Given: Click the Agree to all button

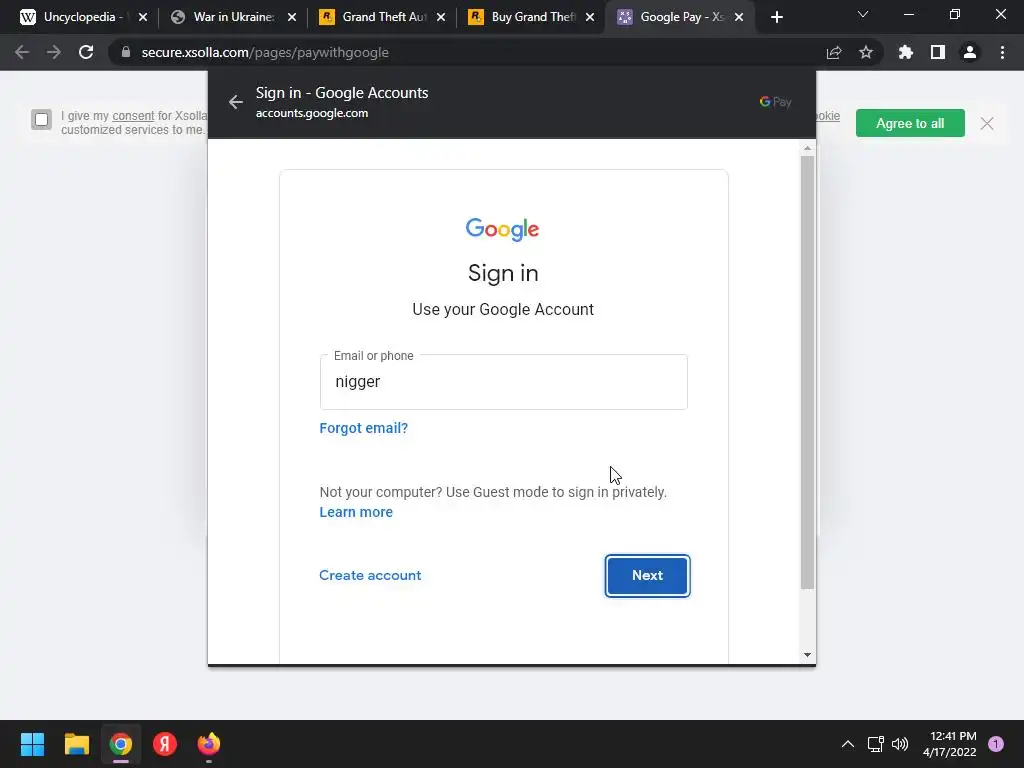Looking at the screenshot, I should (910, 123).
